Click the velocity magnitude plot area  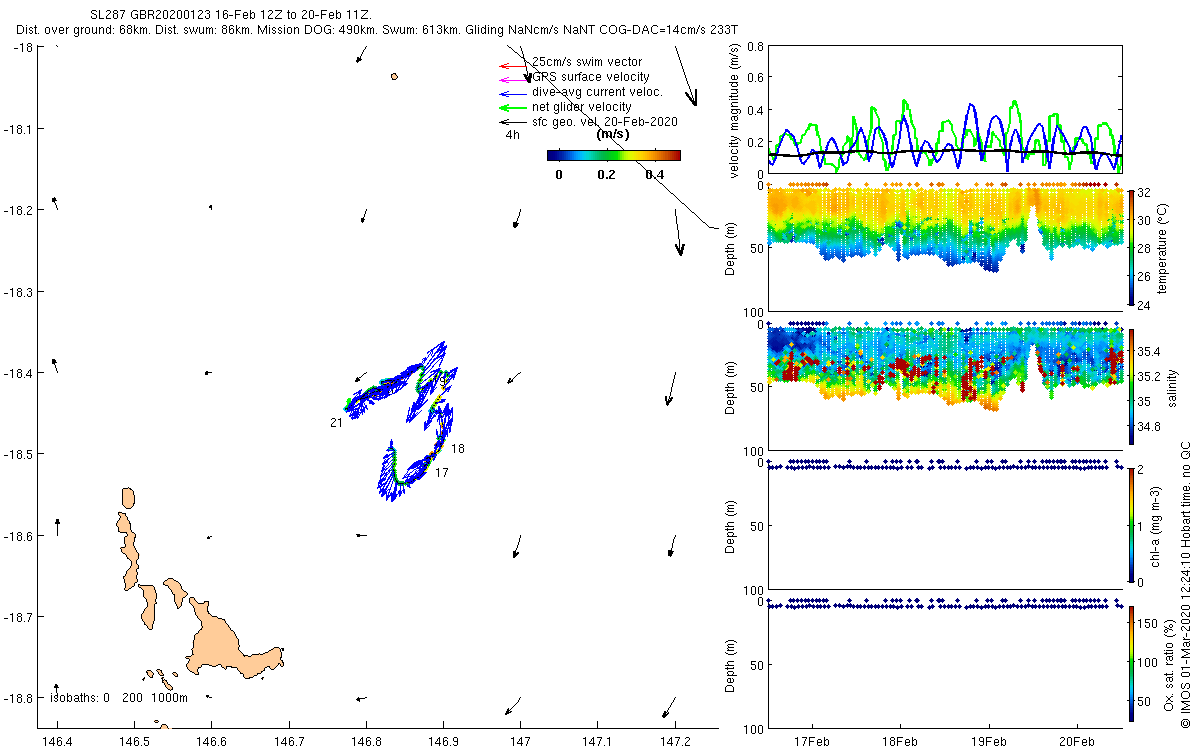pyautogui.click(x=944, y=110)
